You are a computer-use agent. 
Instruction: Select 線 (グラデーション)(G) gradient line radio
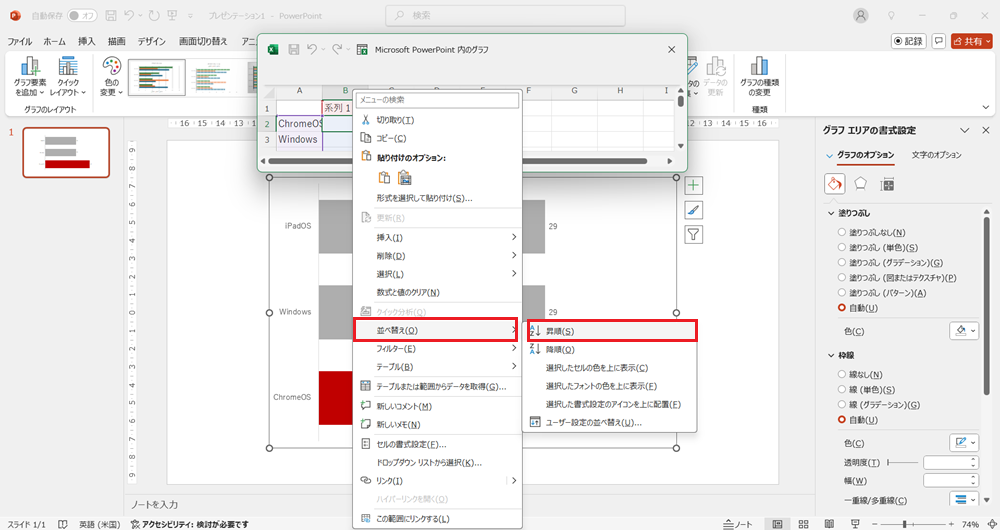coord(842,405)
